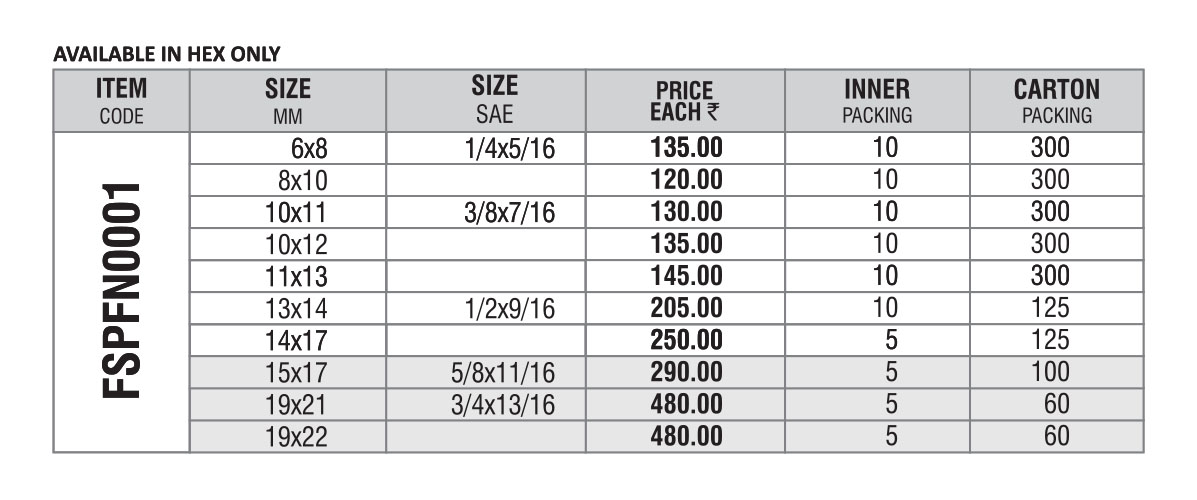Select the 1/4x5/16 SAE size cell
The image size is (1197, 500).
[x=509, y=149]
